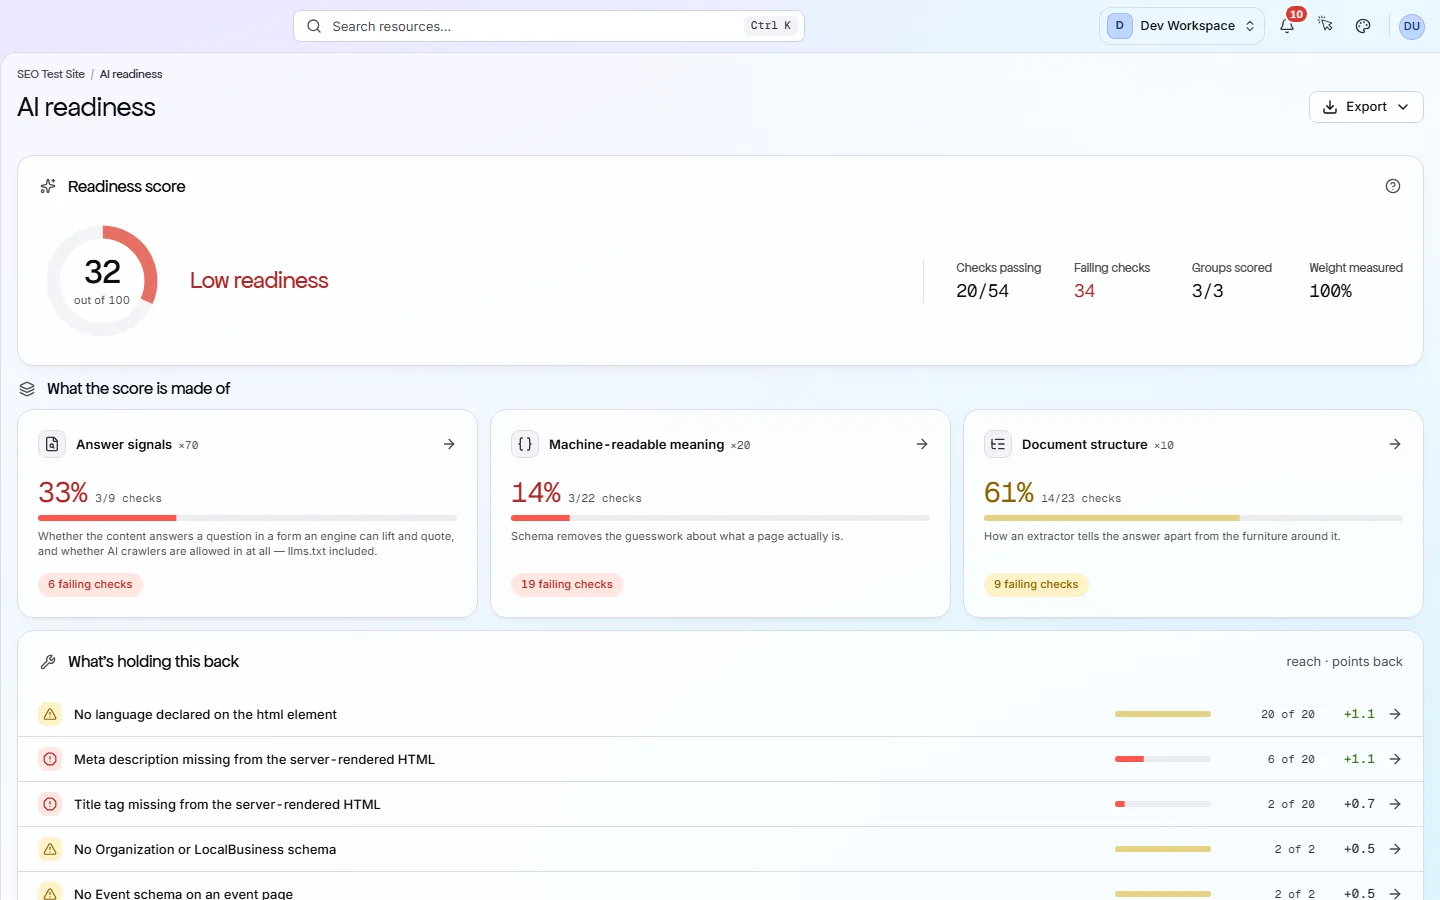1440x900 pixels.
Task: Open the notifications bell
Action: click(x=1287, y=26)
